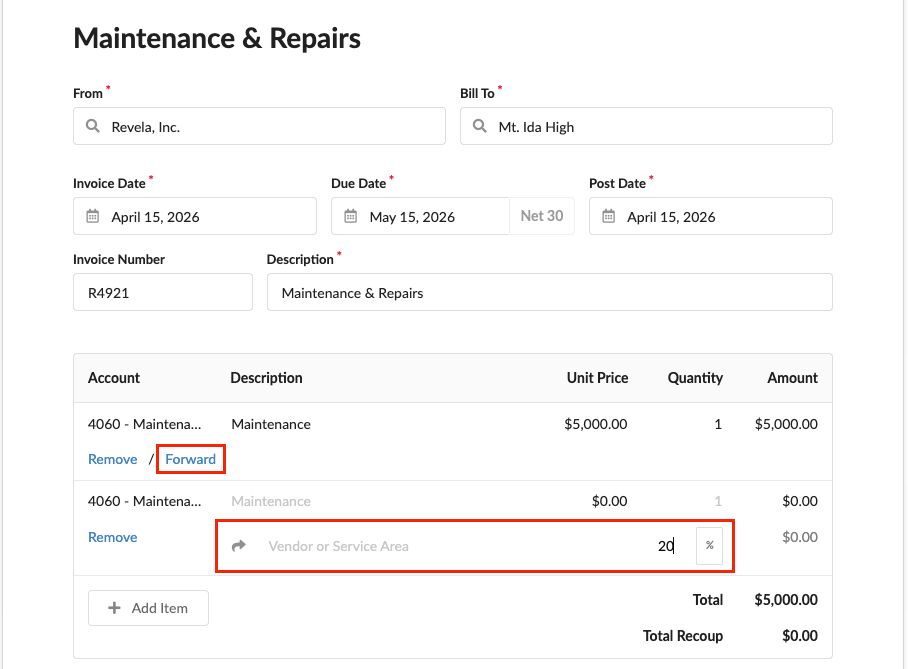
Task: Click the percentage input showing 20
Action: pos(666,546)
